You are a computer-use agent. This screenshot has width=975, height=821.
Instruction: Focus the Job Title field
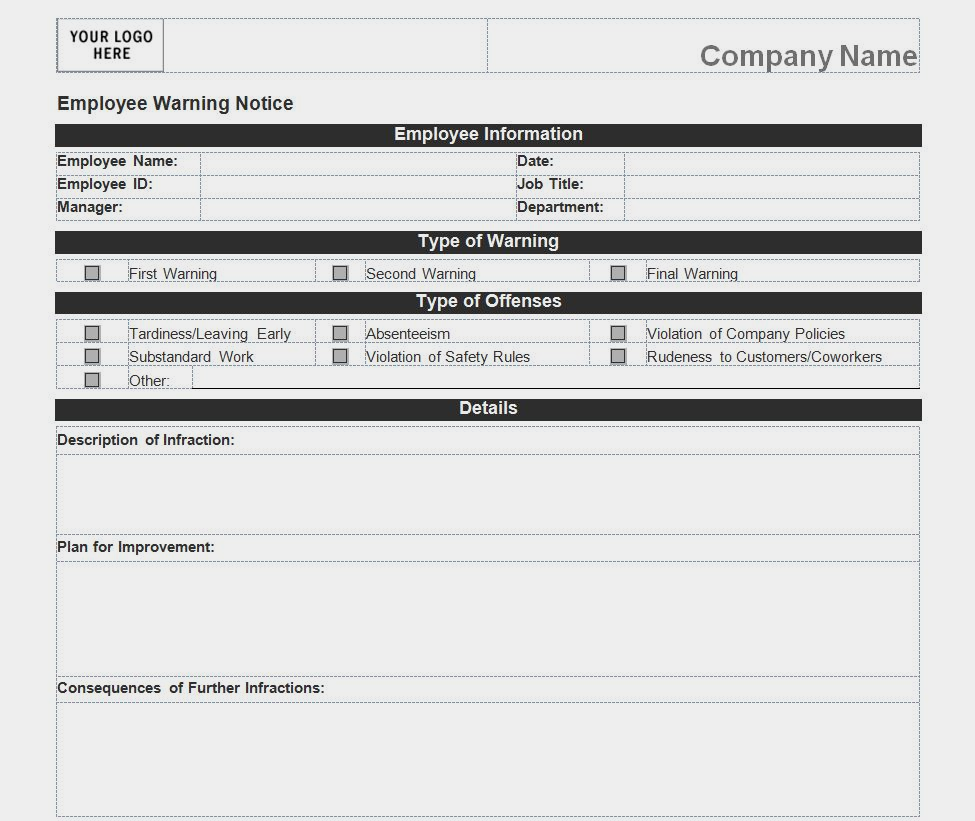coord(771,185)
